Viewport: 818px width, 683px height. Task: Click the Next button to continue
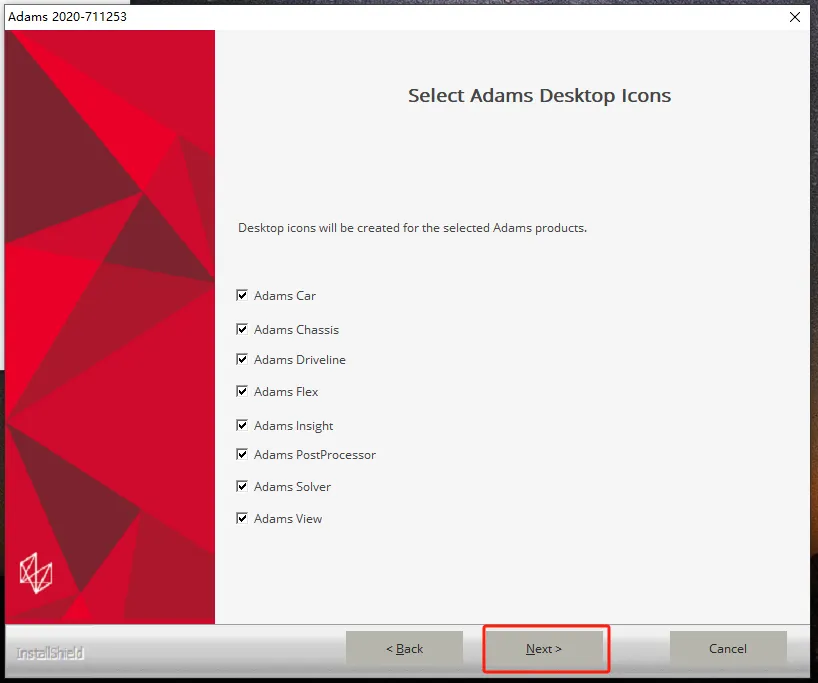click(x=544, y=649)
